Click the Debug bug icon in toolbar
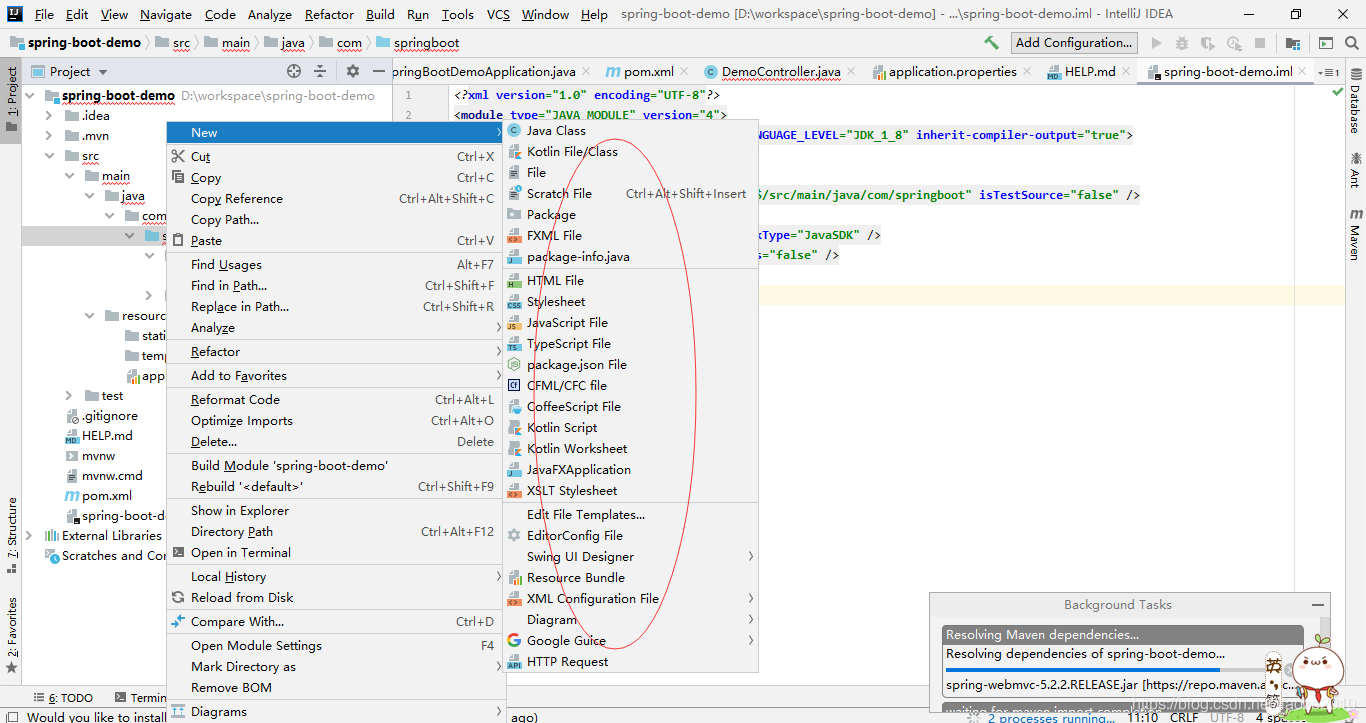 pyautogui.click(x=1182, y=43)
